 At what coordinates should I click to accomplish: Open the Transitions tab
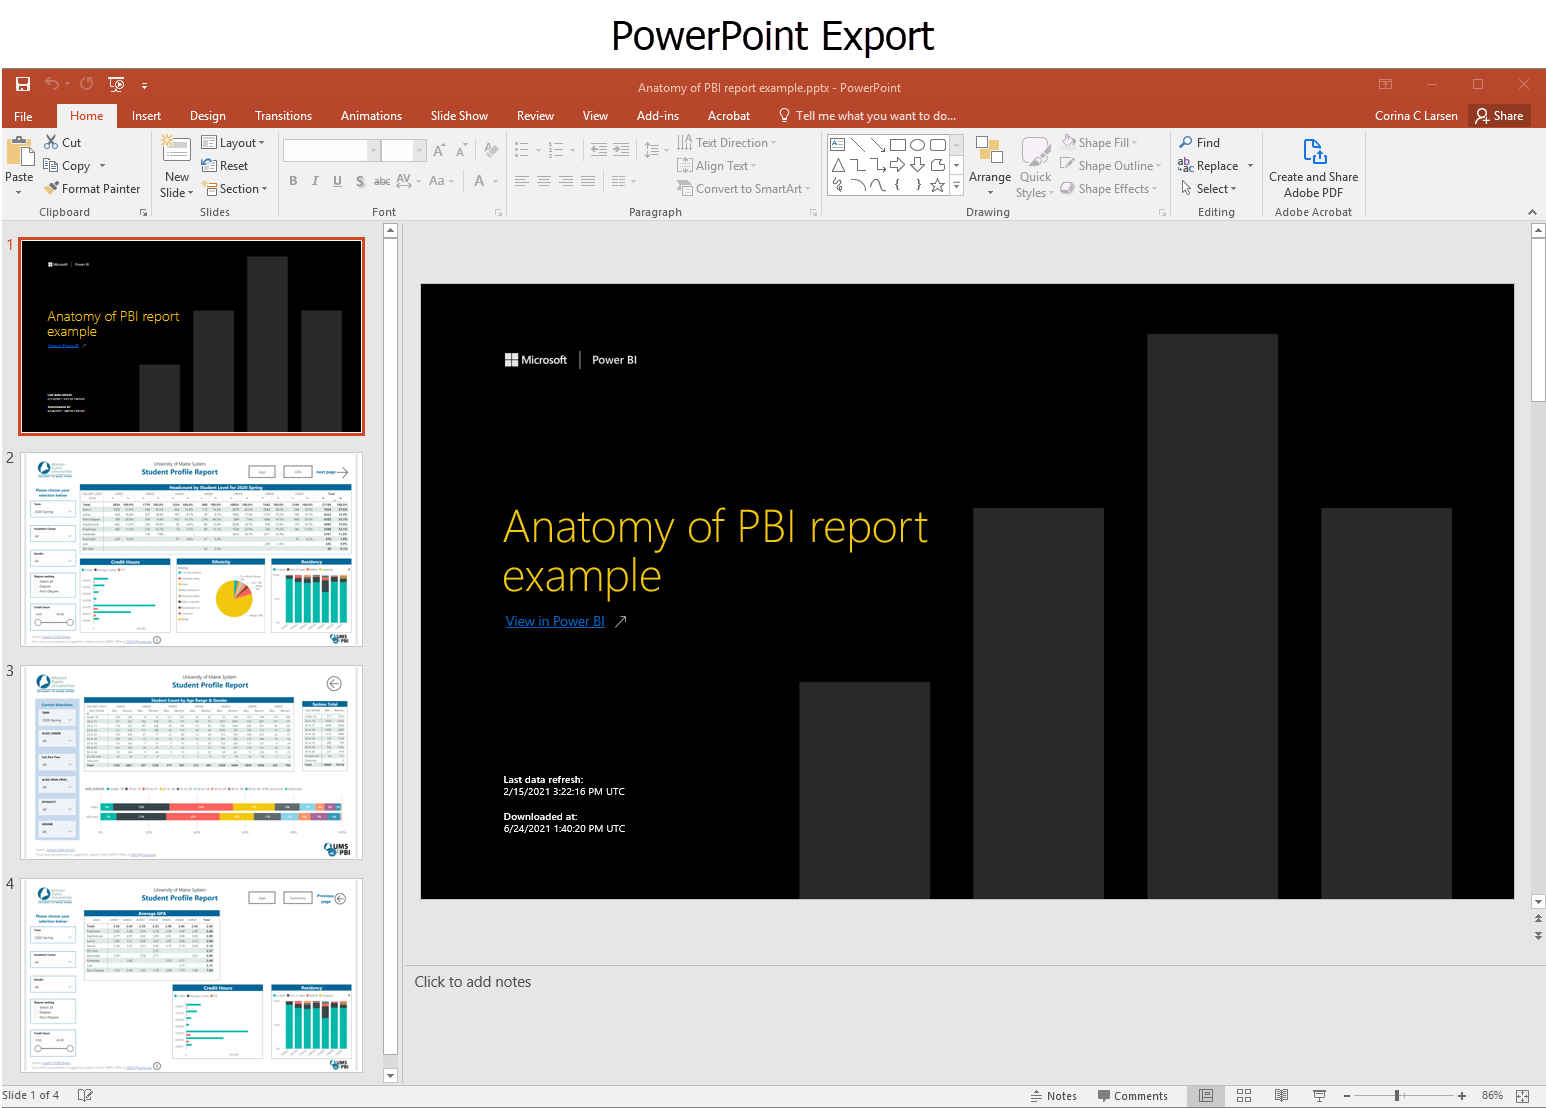(283, 116)
